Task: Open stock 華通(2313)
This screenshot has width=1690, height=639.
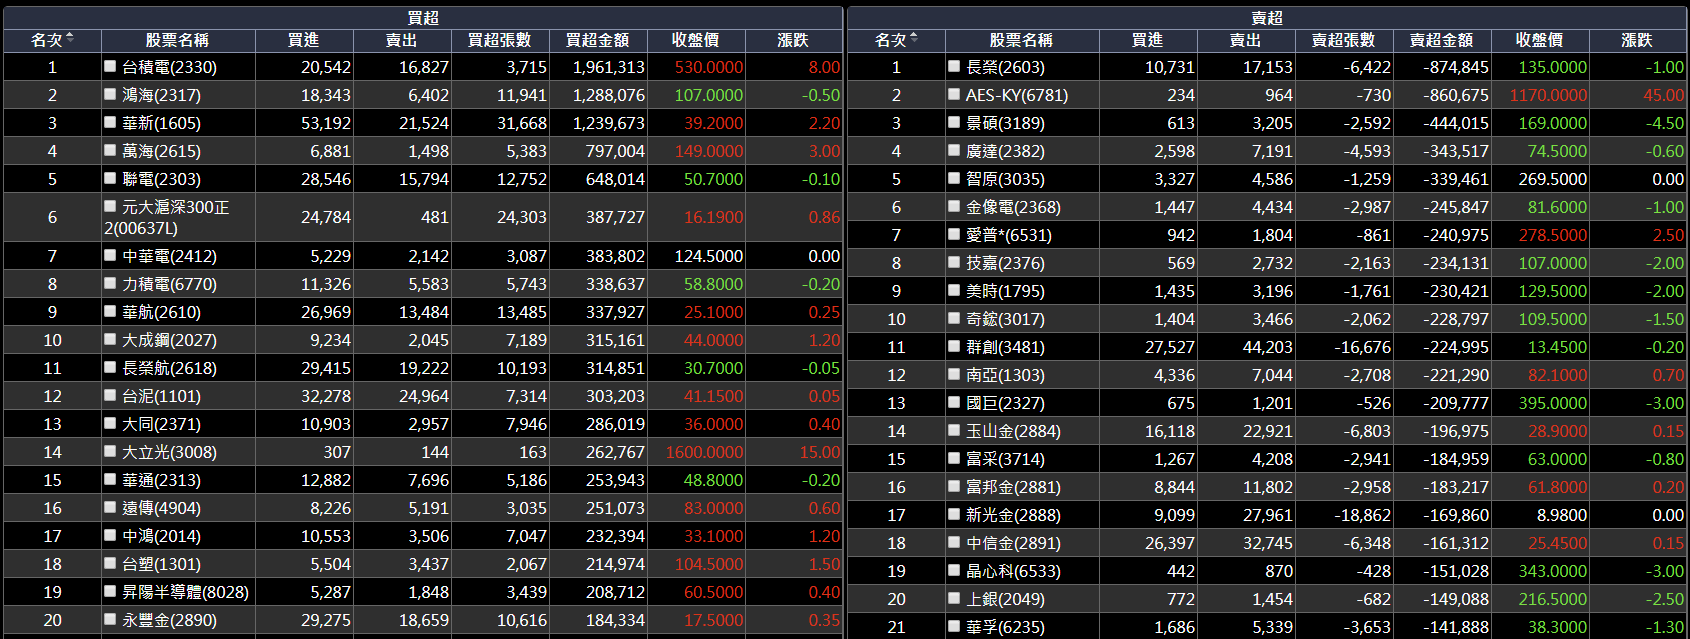Action: coord(161,480)
